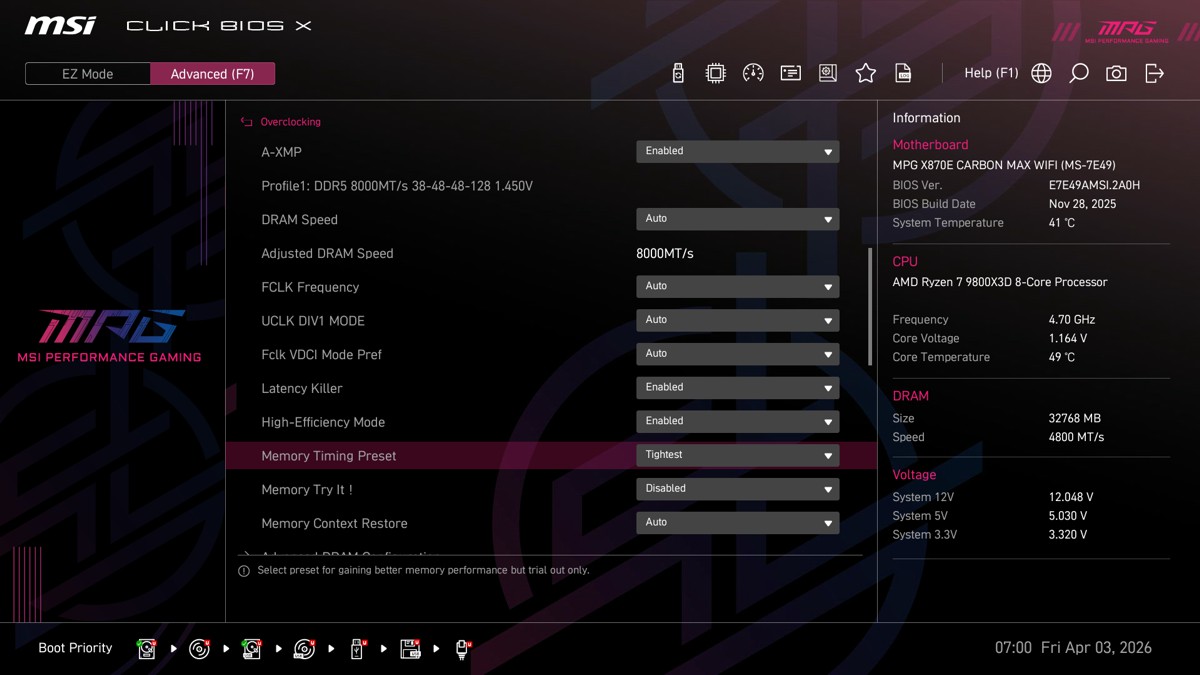This screenshot has width=1200, height=675.
Task: Expand the DRAM Speed dropdown
Action: (737, 219)
